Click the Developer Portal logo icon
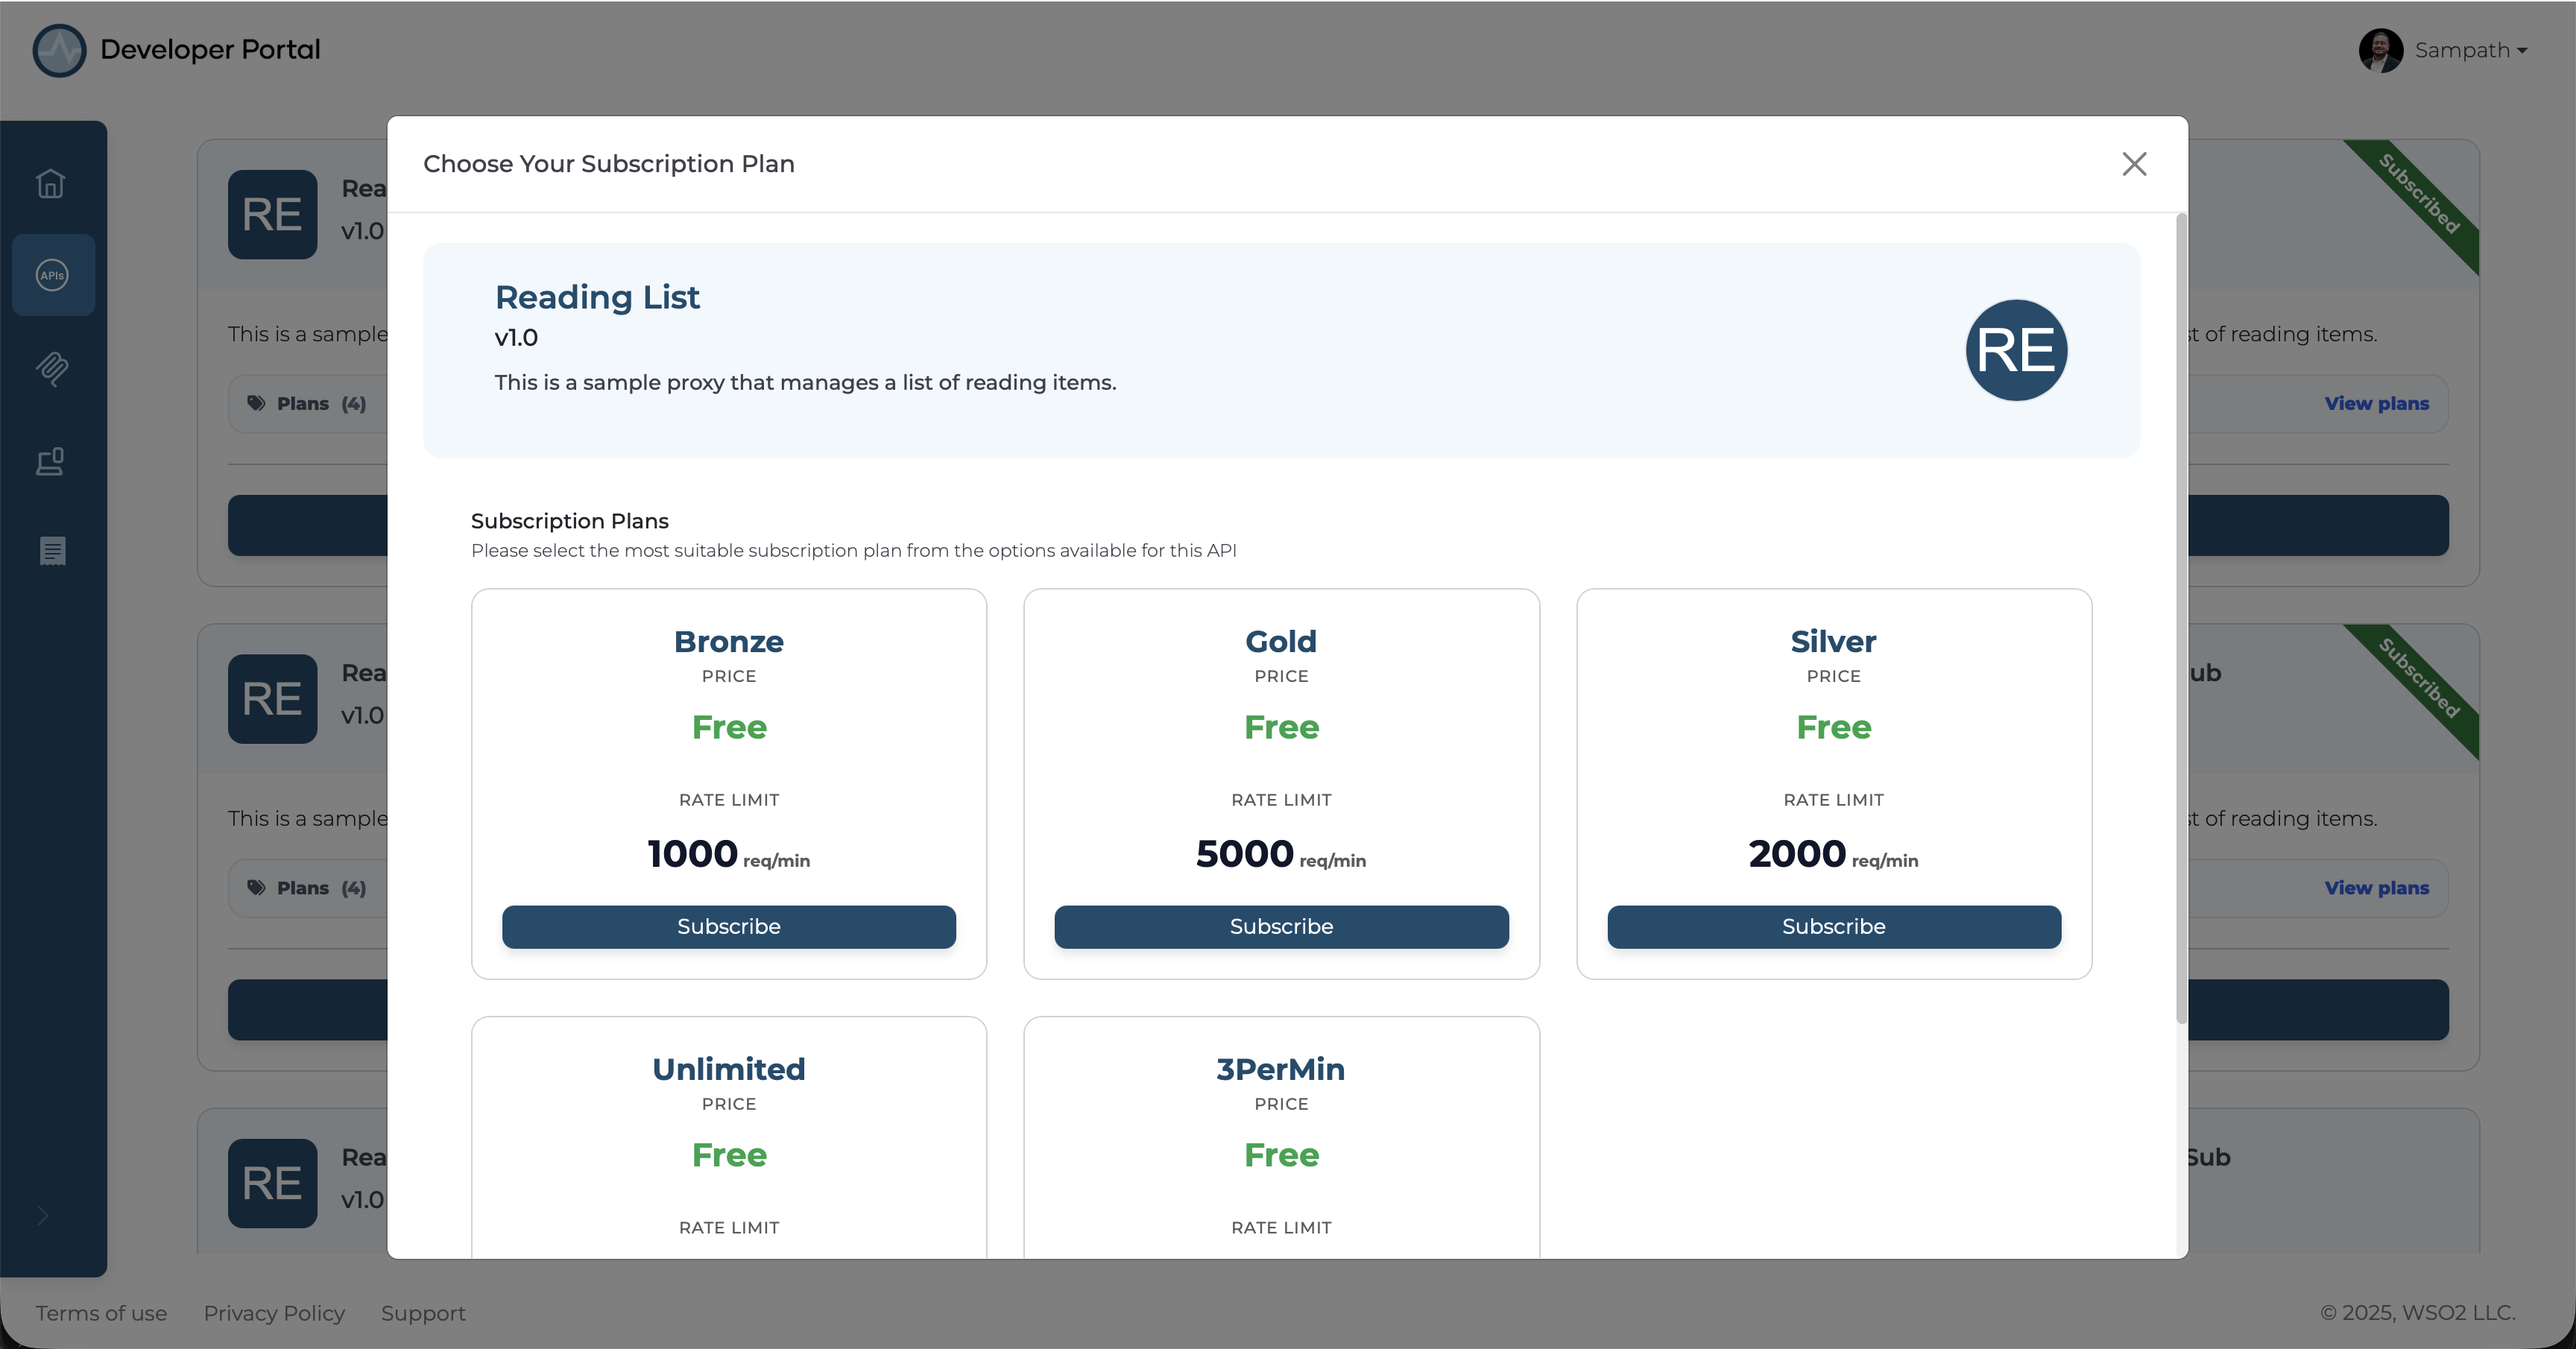This screenshot has height=1349, width=2576. tap(59, 50)
